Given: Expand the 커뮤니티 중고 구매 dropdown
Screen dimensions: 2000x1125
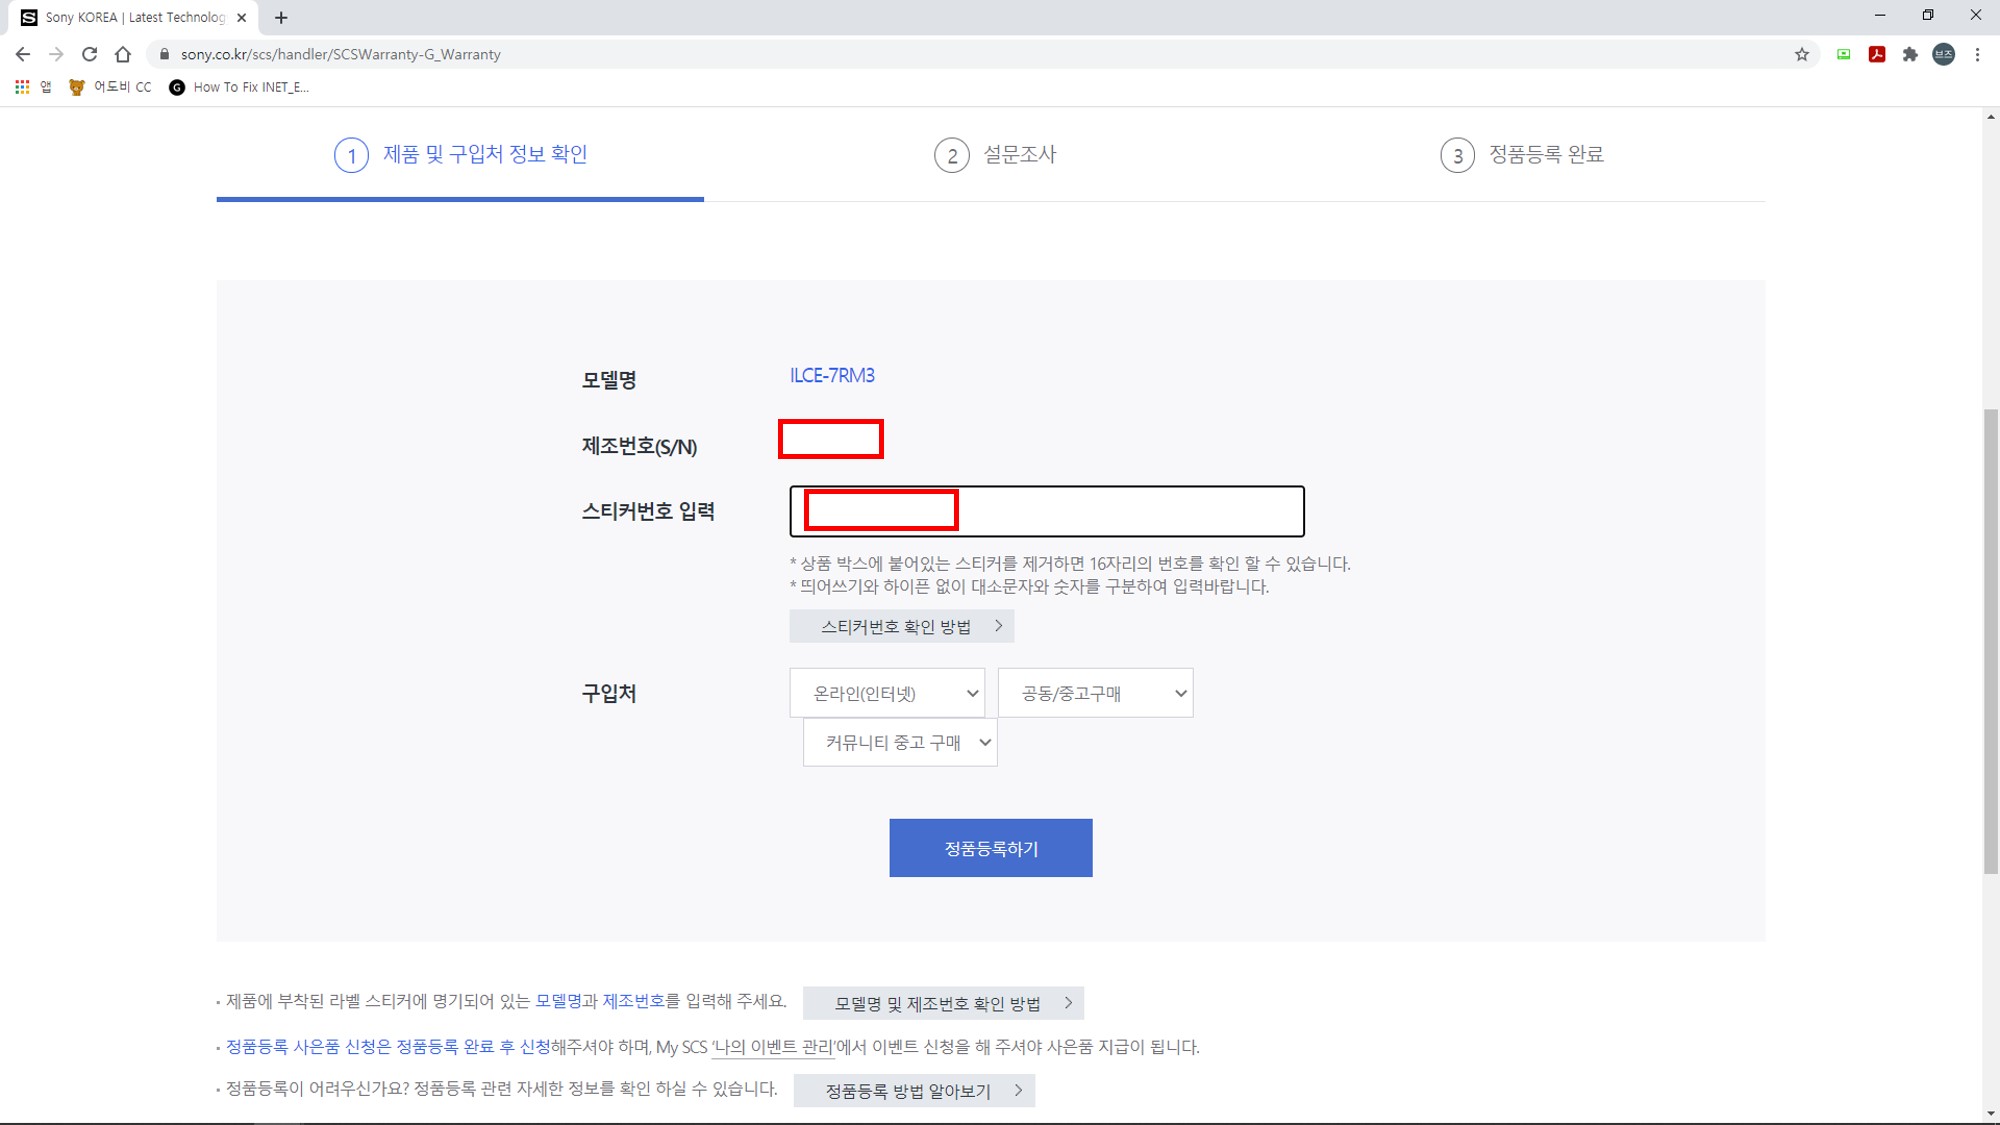Looking at the screenshot, I should pyautogui.click(x=900, y=742).
